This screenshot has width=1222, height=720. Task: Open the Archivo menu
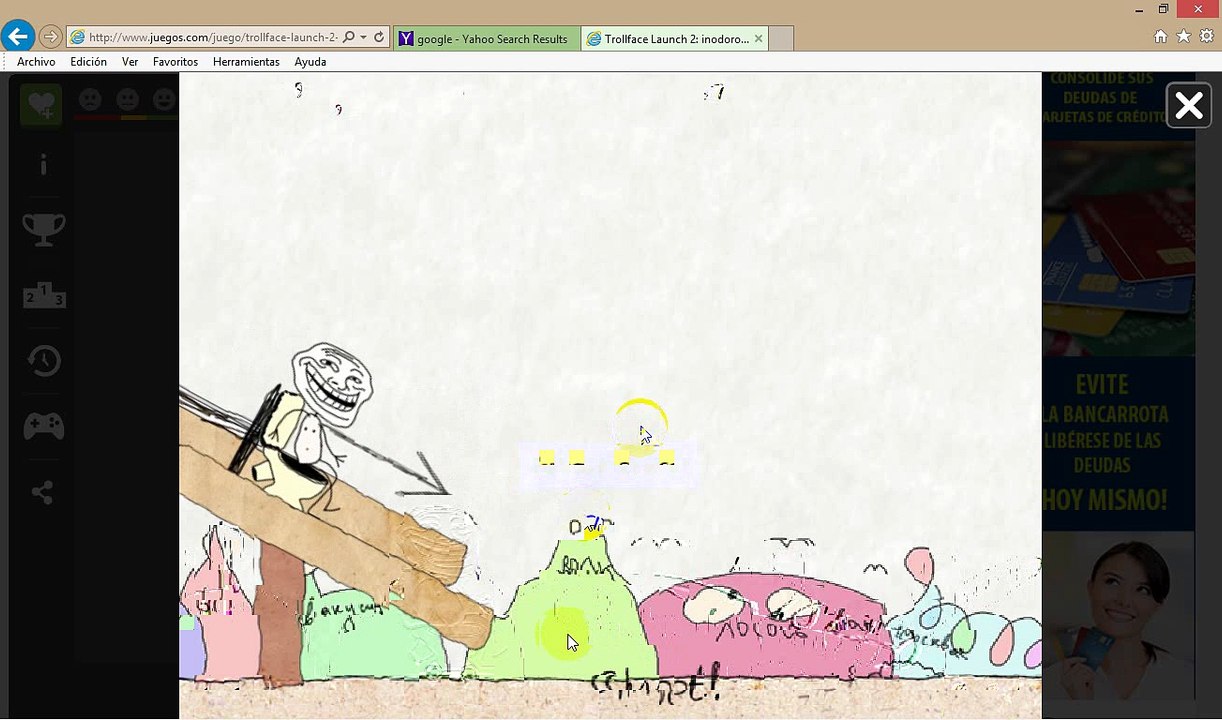pos(36,62)
